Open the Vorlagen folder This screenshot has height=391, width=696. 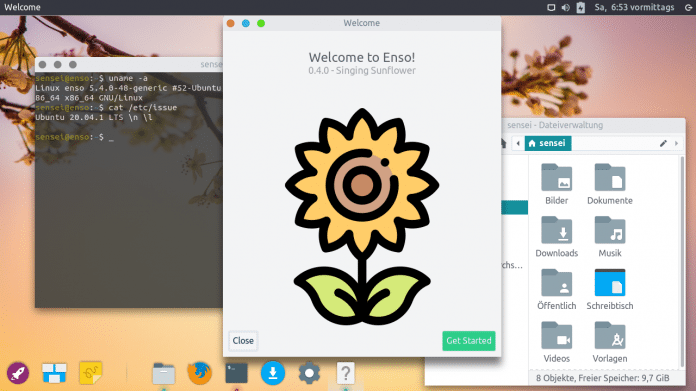[610, 342]
